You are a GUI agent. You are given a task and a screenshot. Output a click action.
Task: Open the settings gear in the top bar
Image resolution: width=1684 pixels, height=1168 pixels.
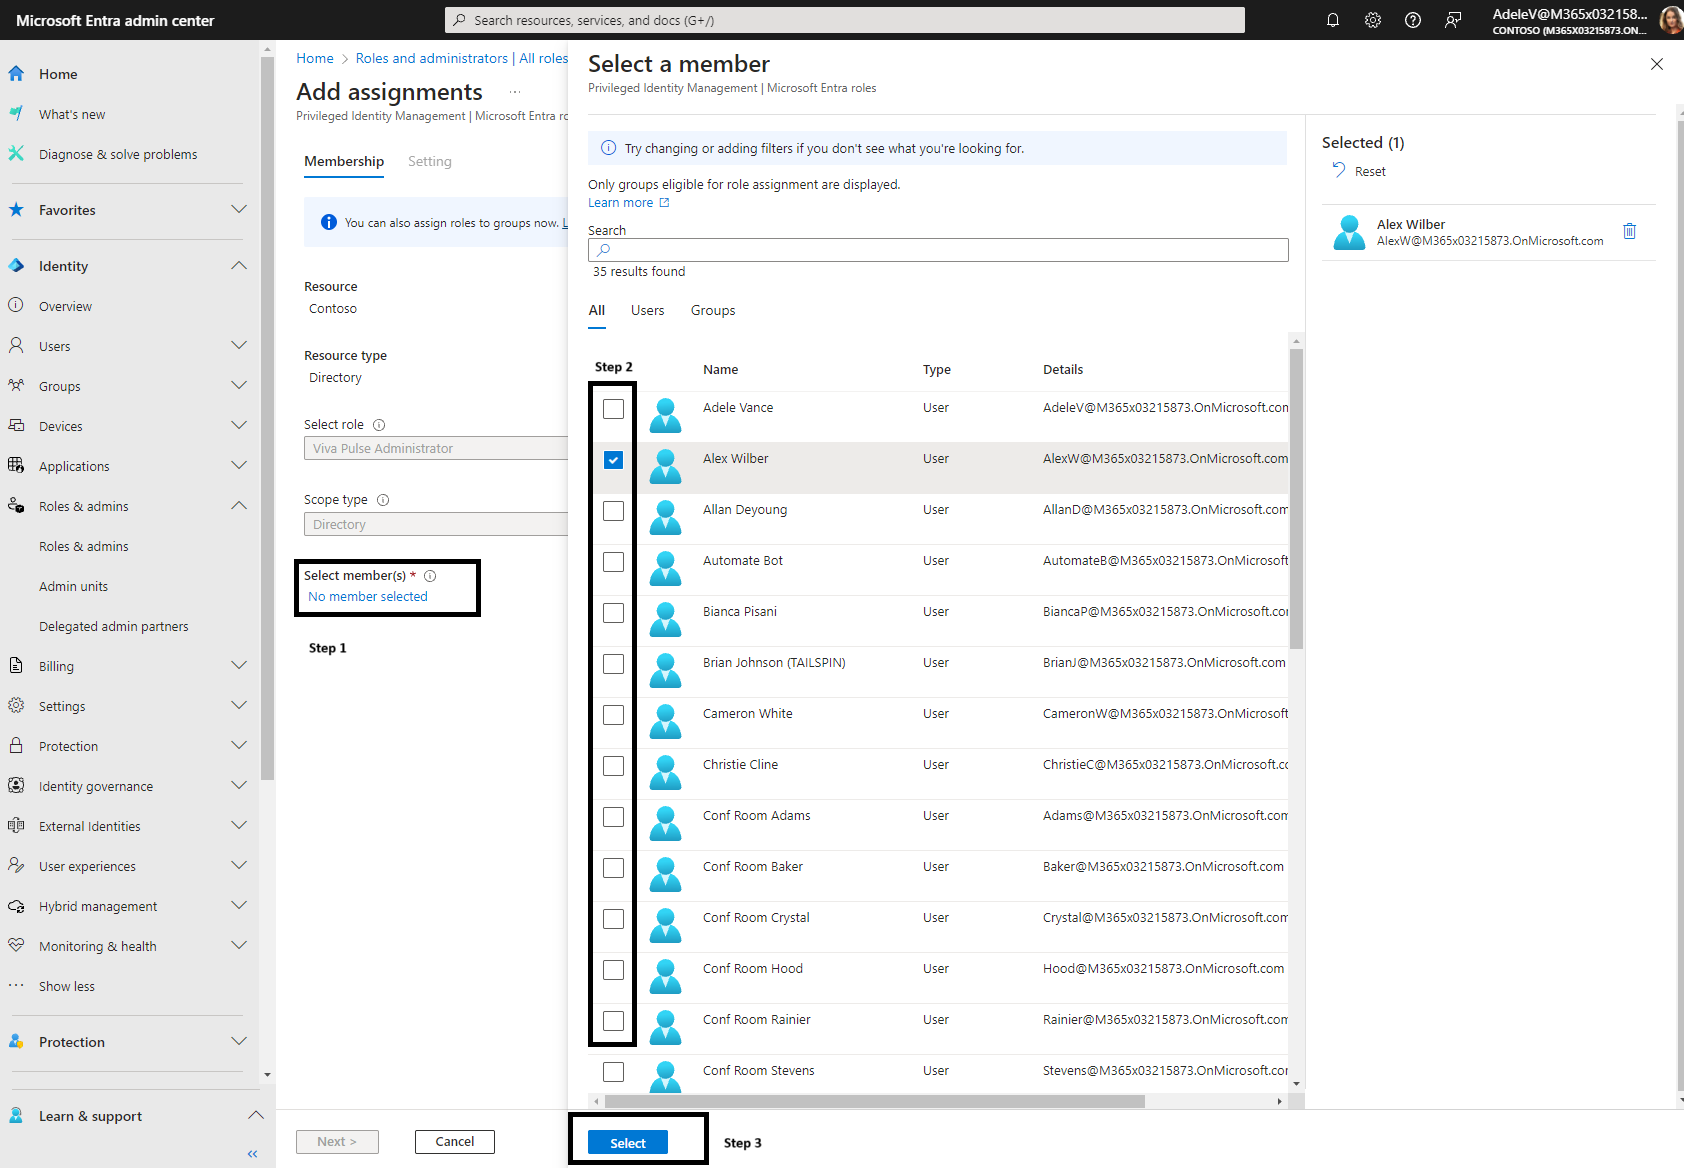(1372, 20)
